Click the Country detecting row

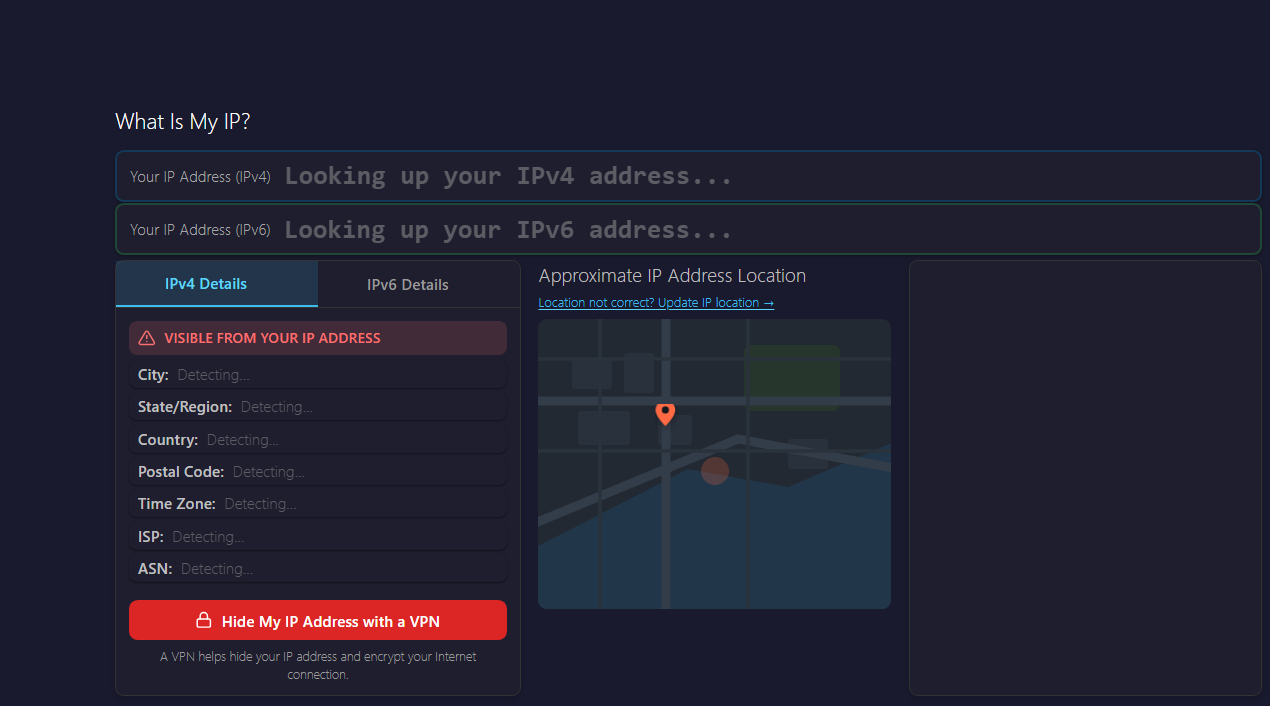tap(318, 440)
